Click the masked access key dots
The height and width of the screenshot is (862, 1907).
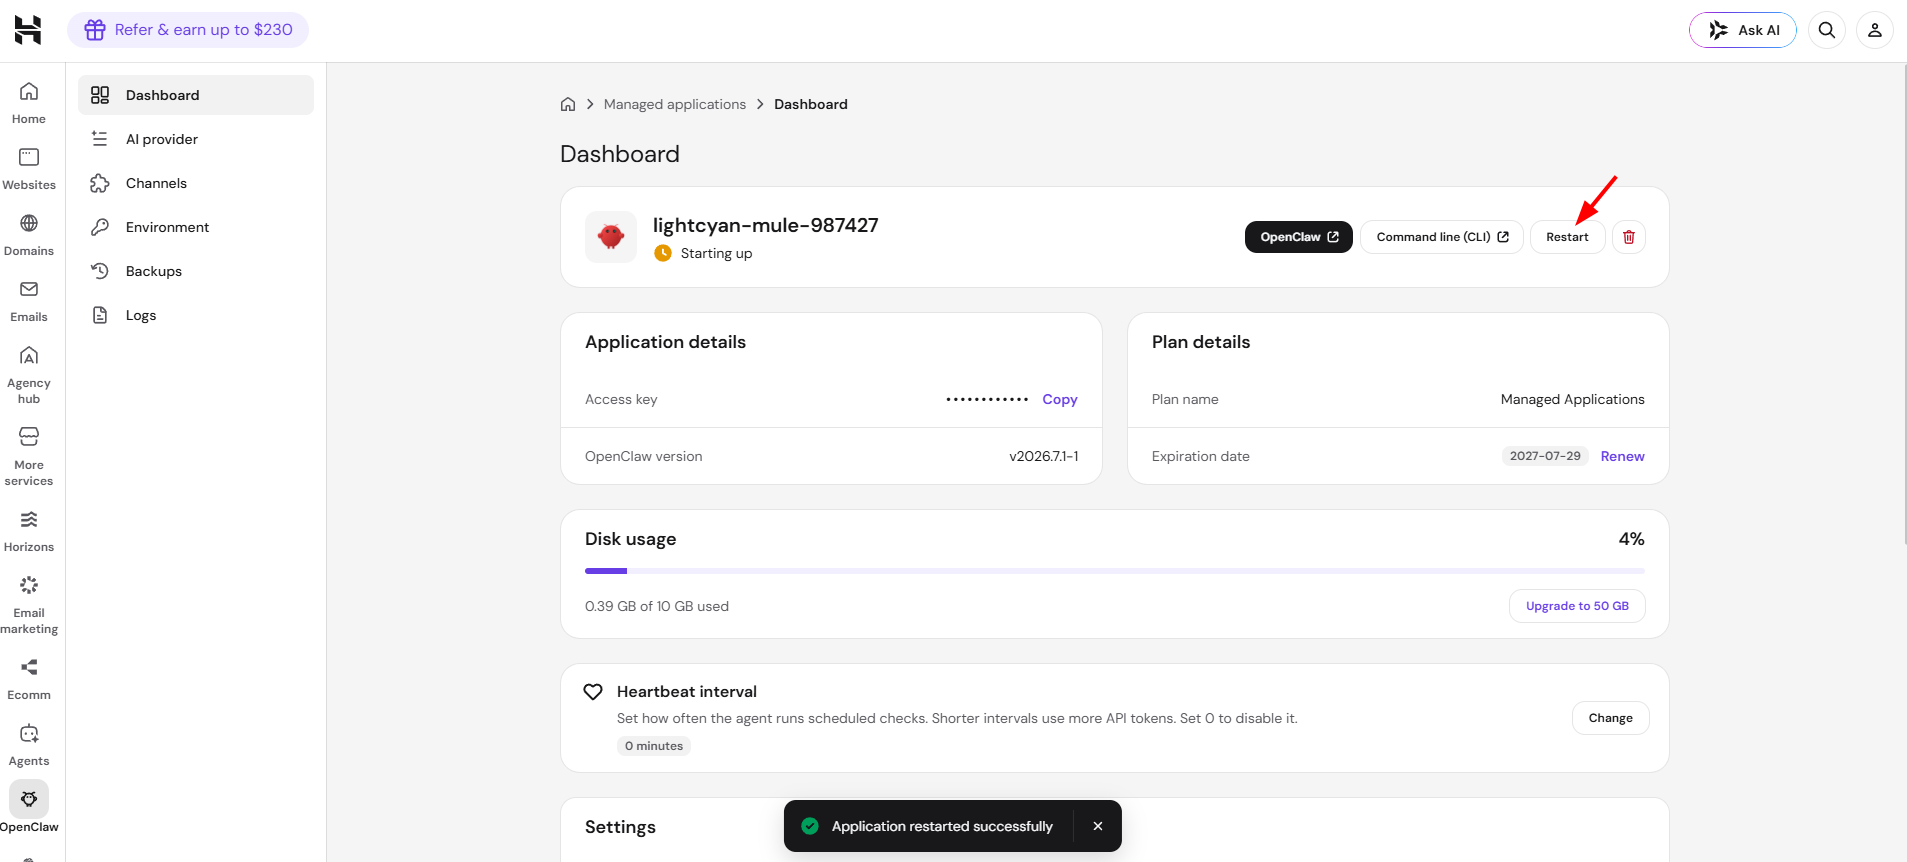tap(987, 399)
